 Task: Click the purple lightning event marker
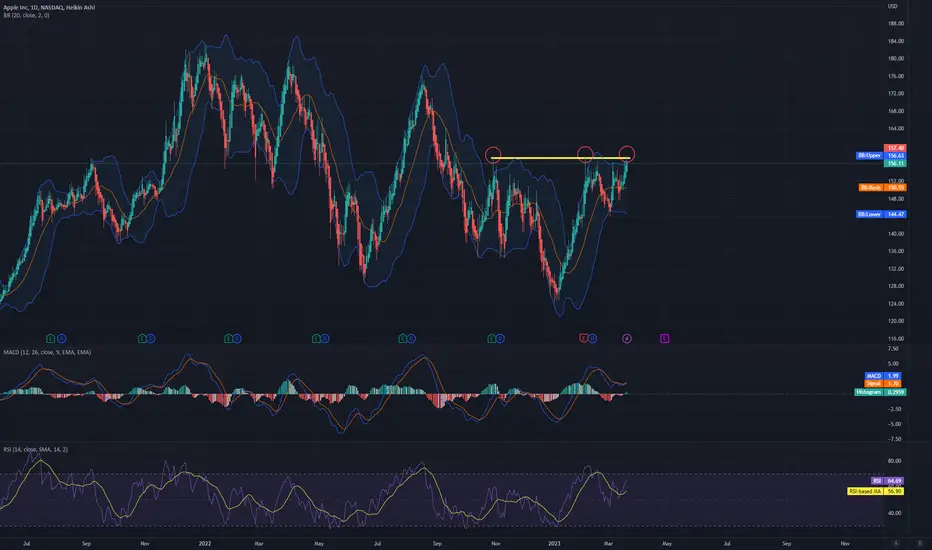coord(626,338)
